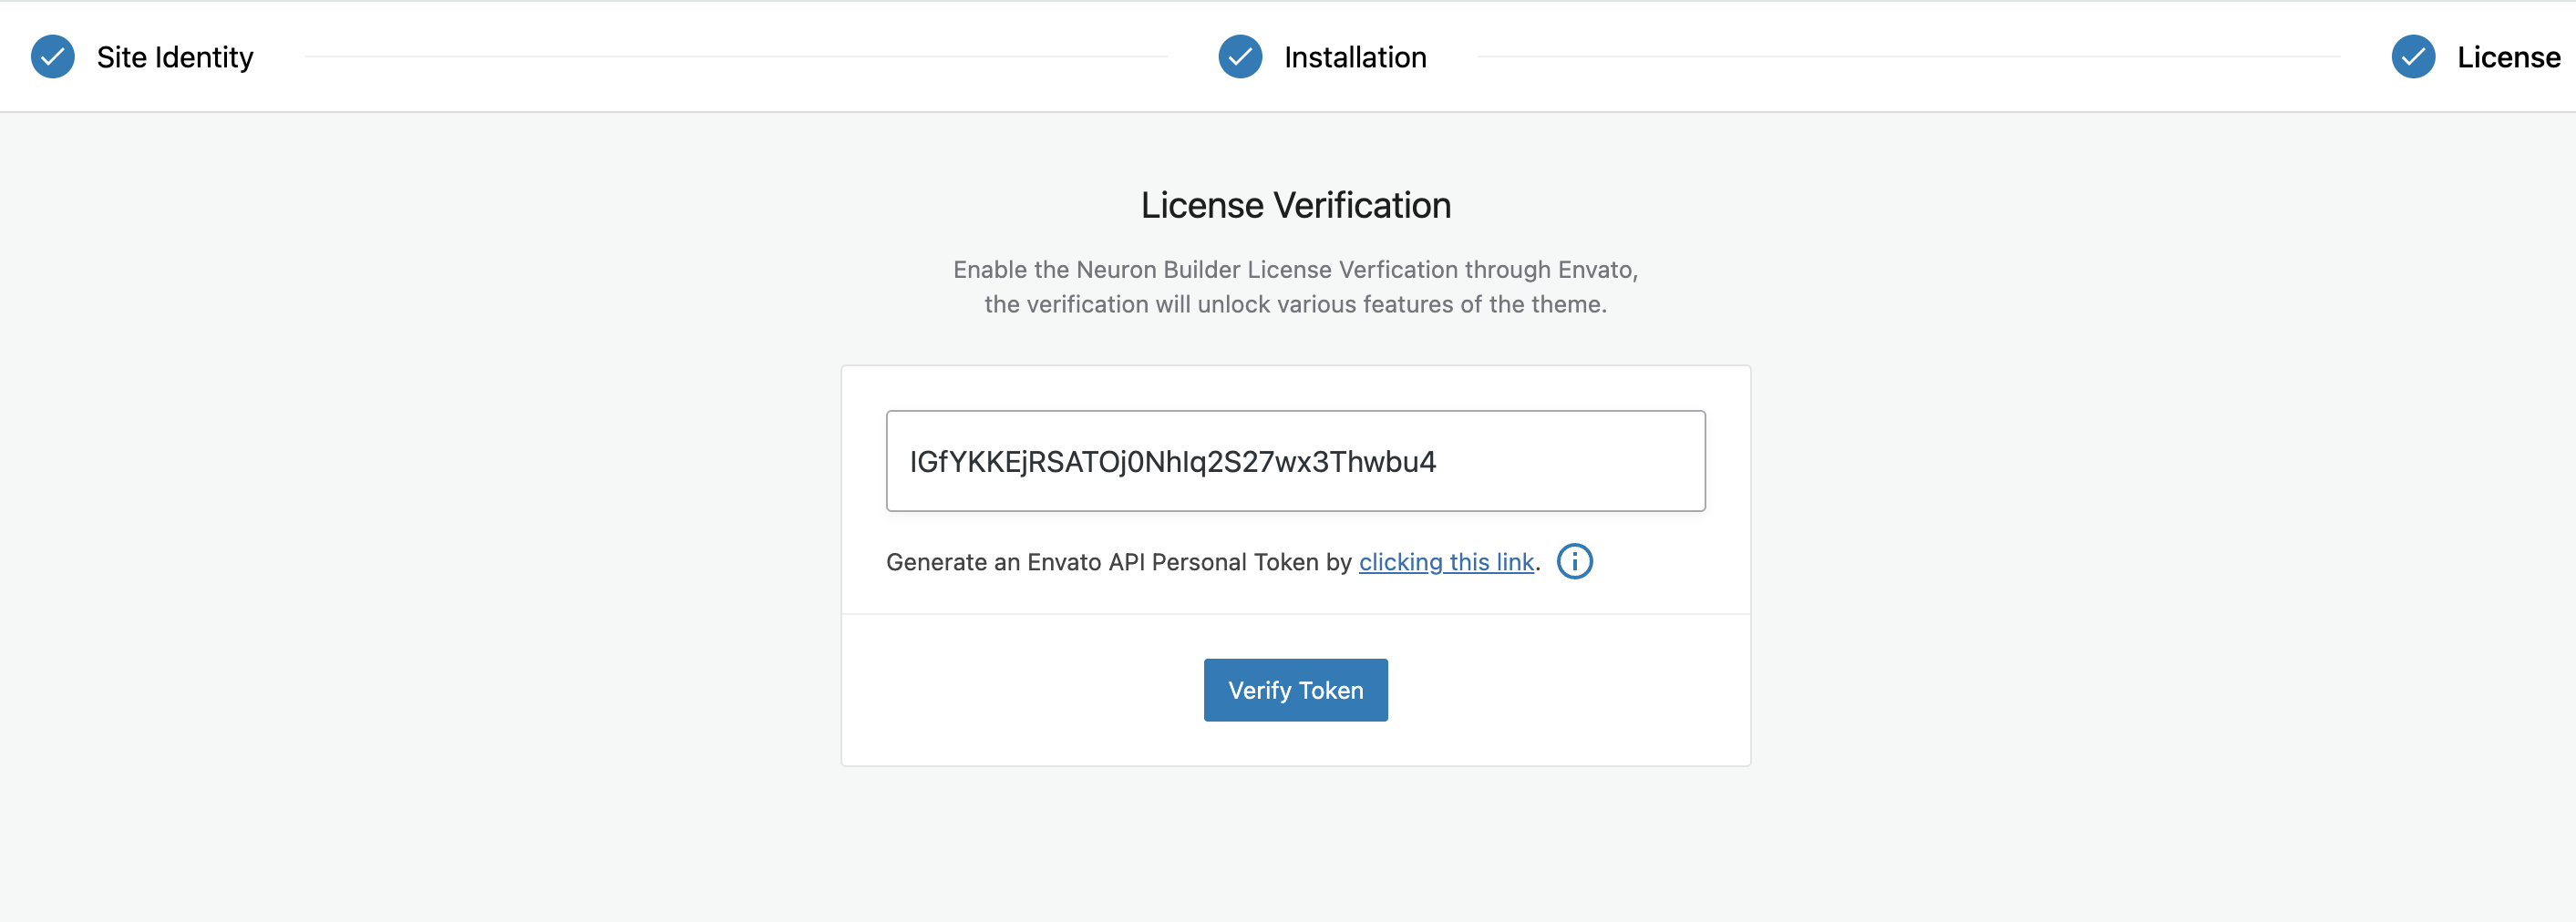Viewport: 2576px width, 922px height.
Task: Click the word "theme" ending the description
Action: point(1568,304)
